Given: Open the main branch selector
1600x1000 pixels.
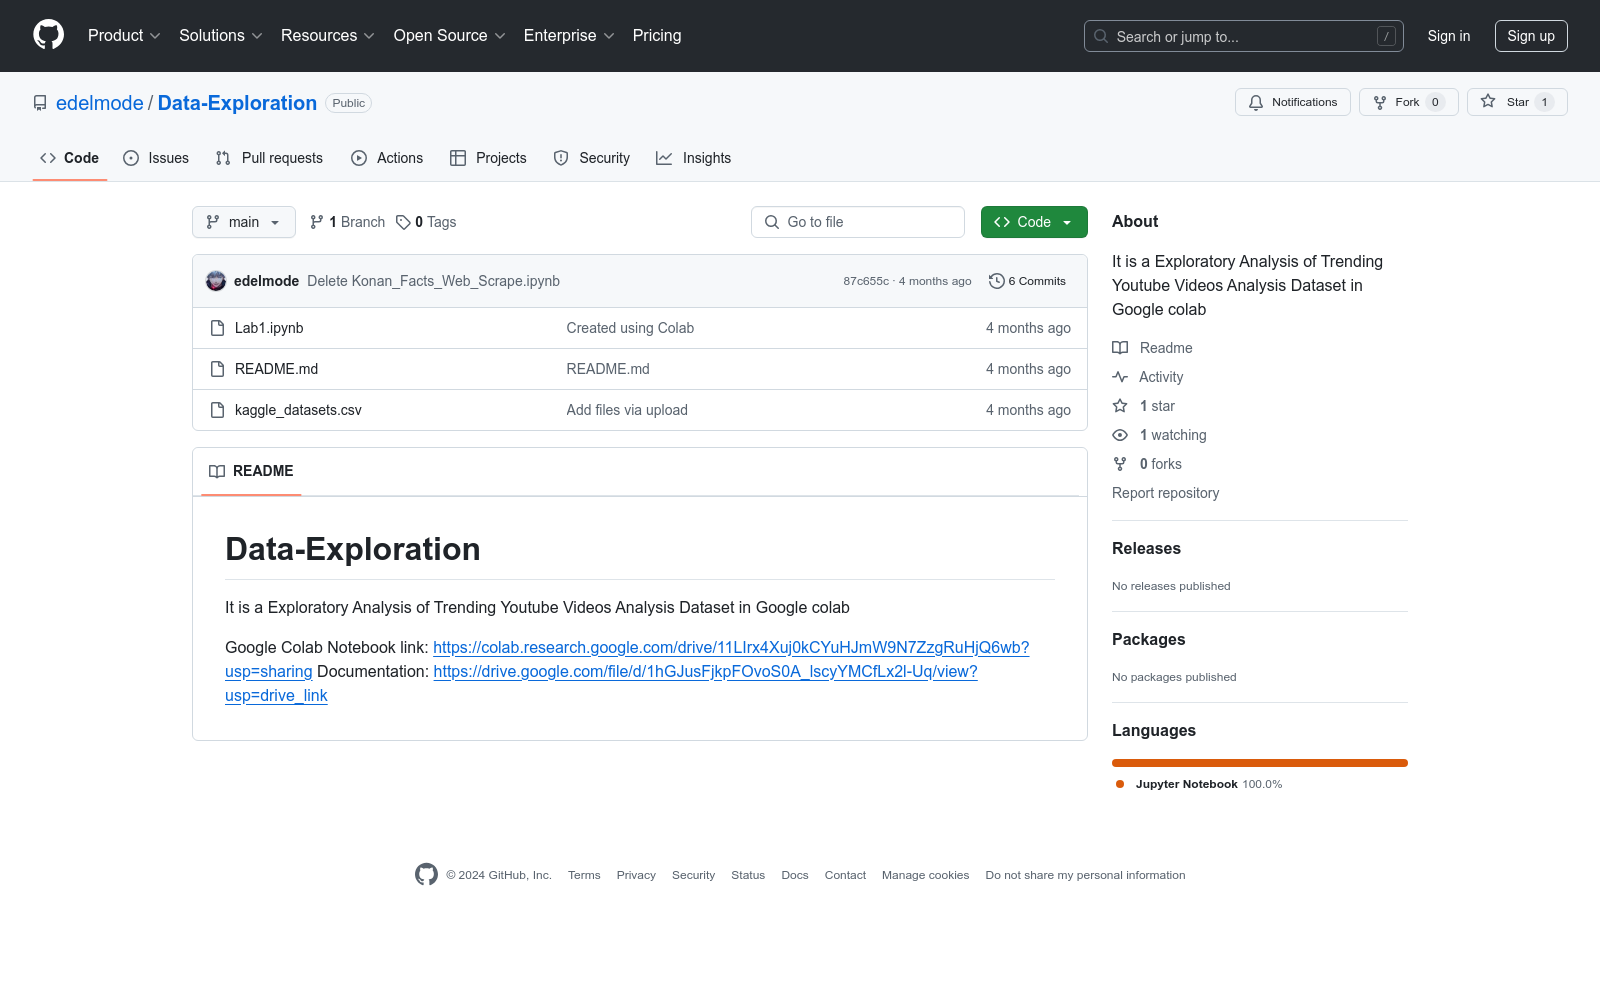Looking at the screenshot, I should [244, 222].
